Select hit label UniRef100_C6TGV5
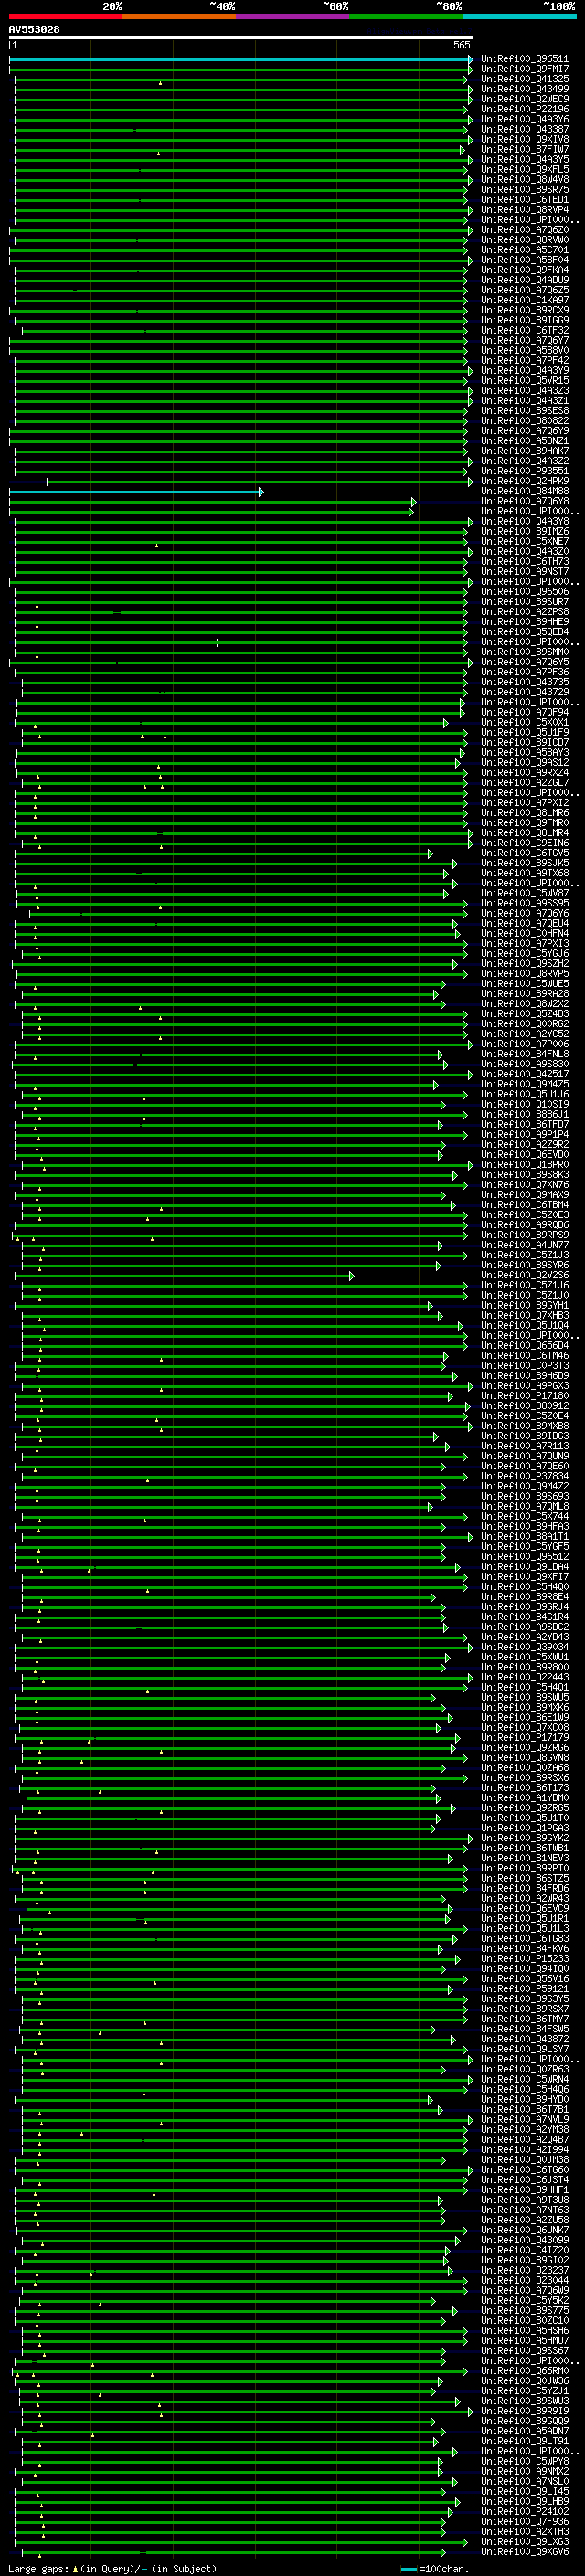The image size is (585, 2576). [x=525, y=853]
